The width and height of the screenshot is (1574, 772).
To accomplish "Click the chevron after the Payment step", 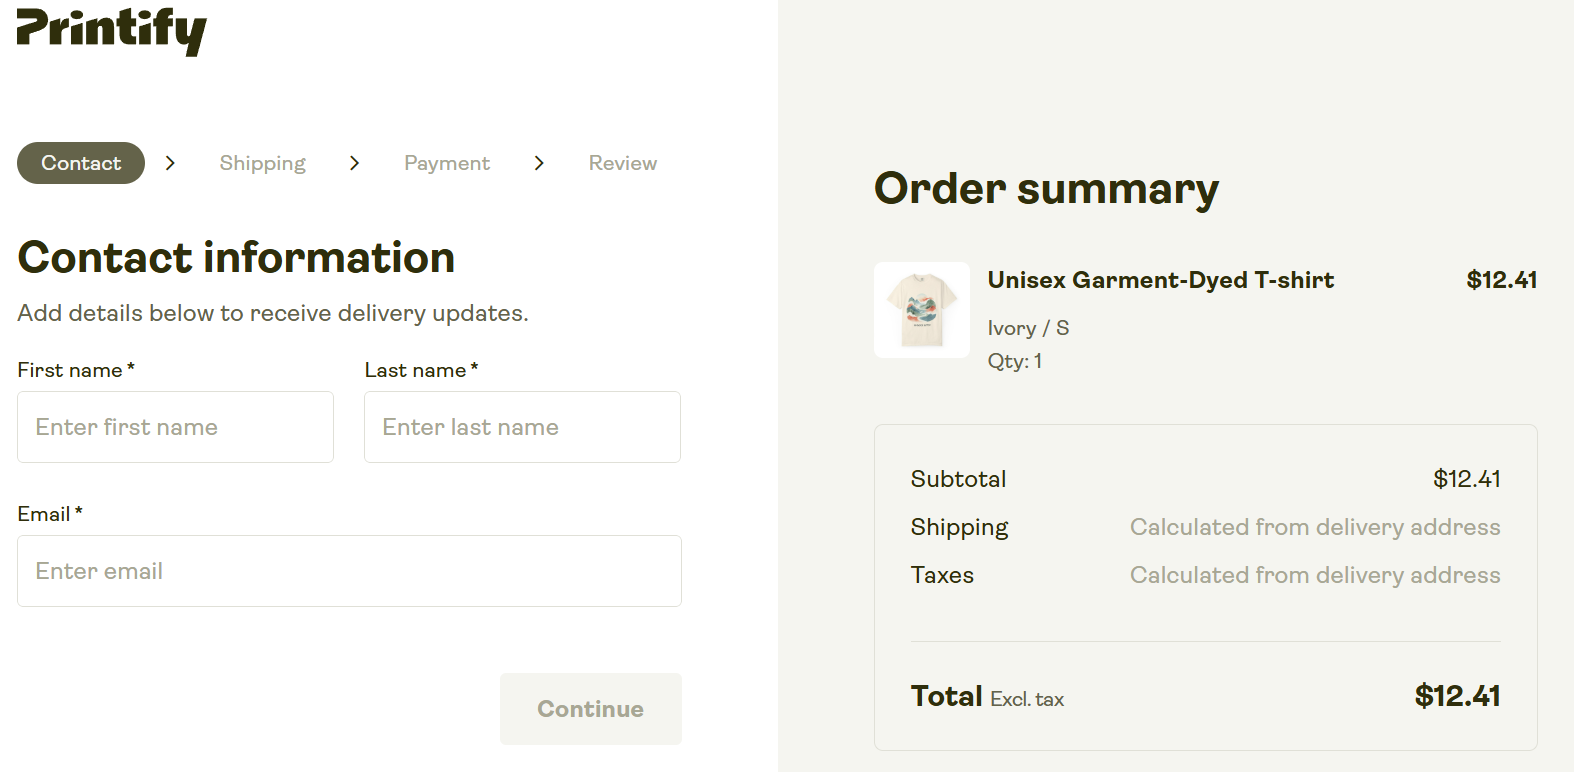I will [x=539, y=162].
